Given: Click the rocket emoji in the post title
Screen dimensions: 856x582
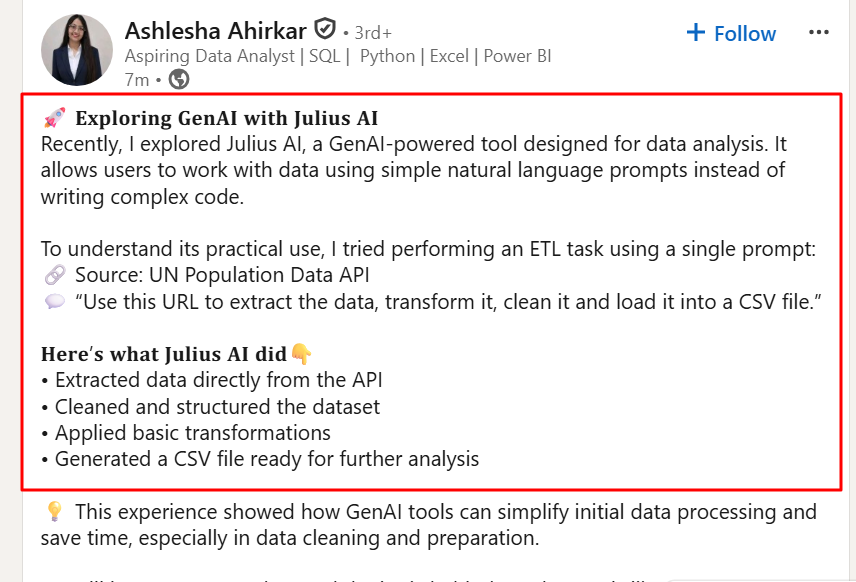Looking at the screenshot, I should (x=53, y=117).
